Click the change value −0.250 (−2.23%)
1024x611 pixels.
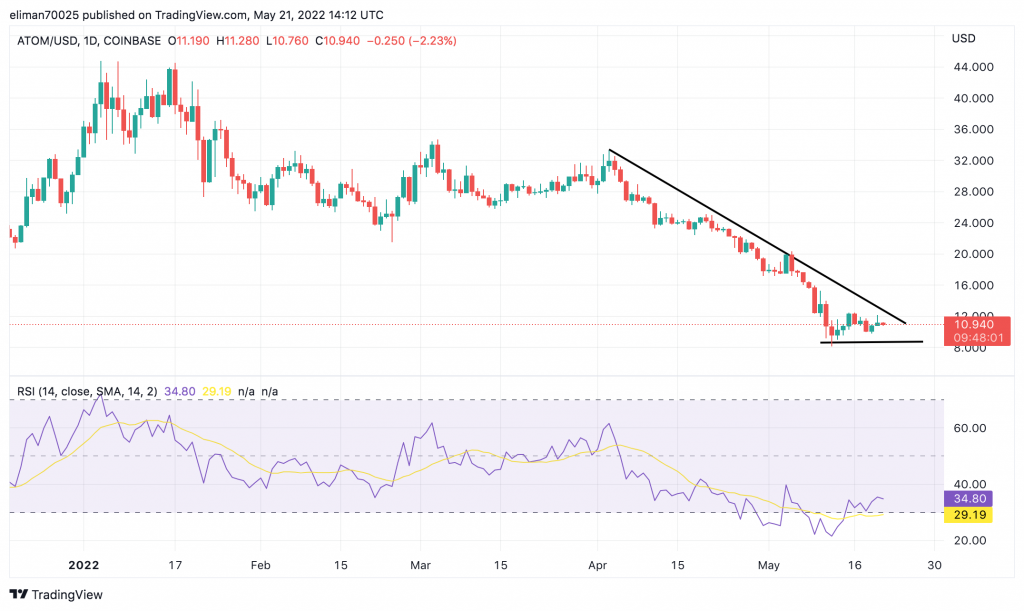pos(411,40)
